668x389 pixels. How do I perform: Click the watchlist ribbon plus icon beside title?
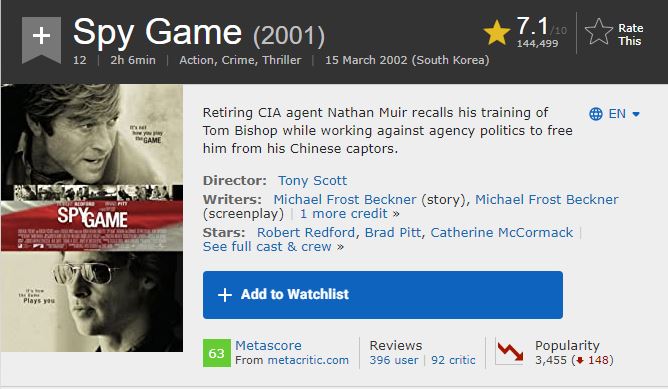coord(41,40)
